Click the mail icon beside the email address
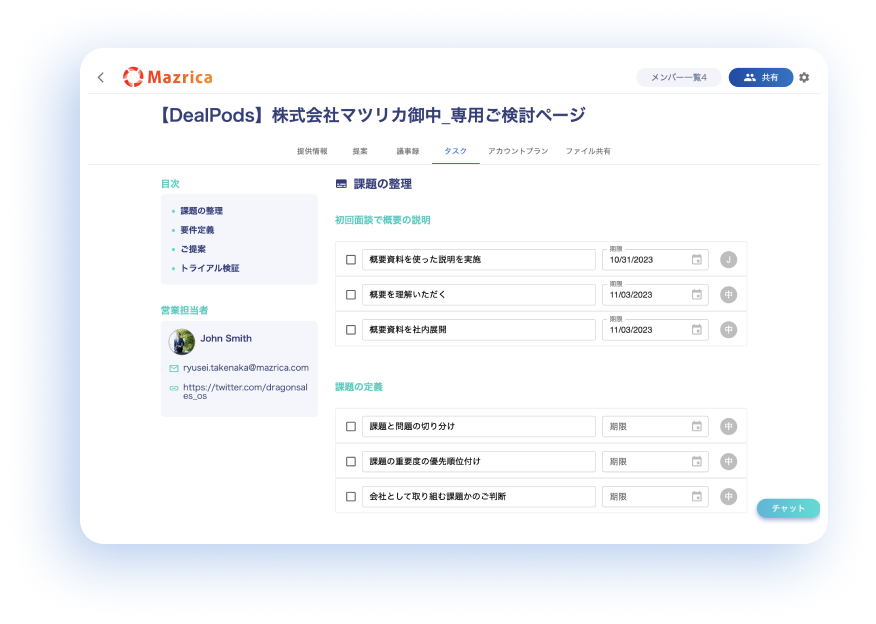The height and width of the screenshot is (624, 876). pos(174,368)
